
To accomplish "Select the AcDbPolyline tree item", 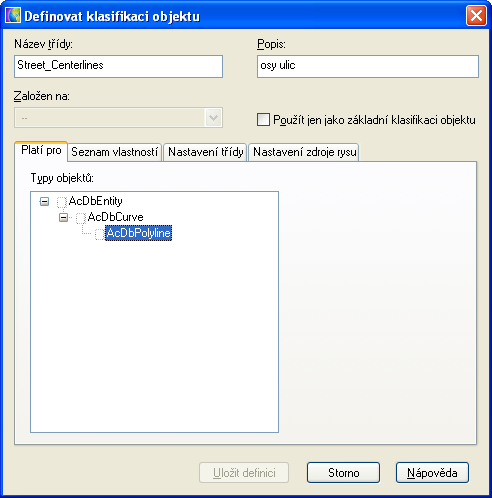I will [x=138, y=233].
